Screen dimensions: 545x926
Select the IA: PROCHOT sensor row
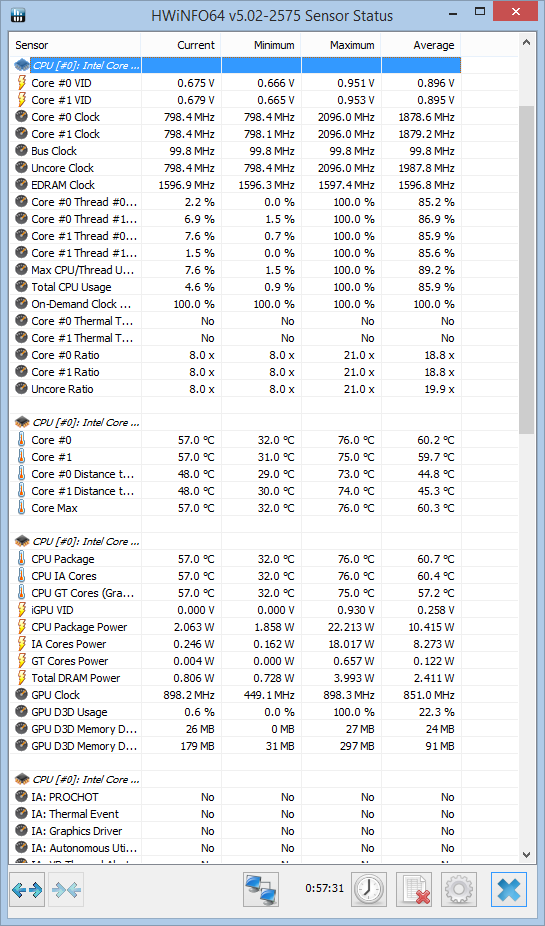tap(235, 797)
